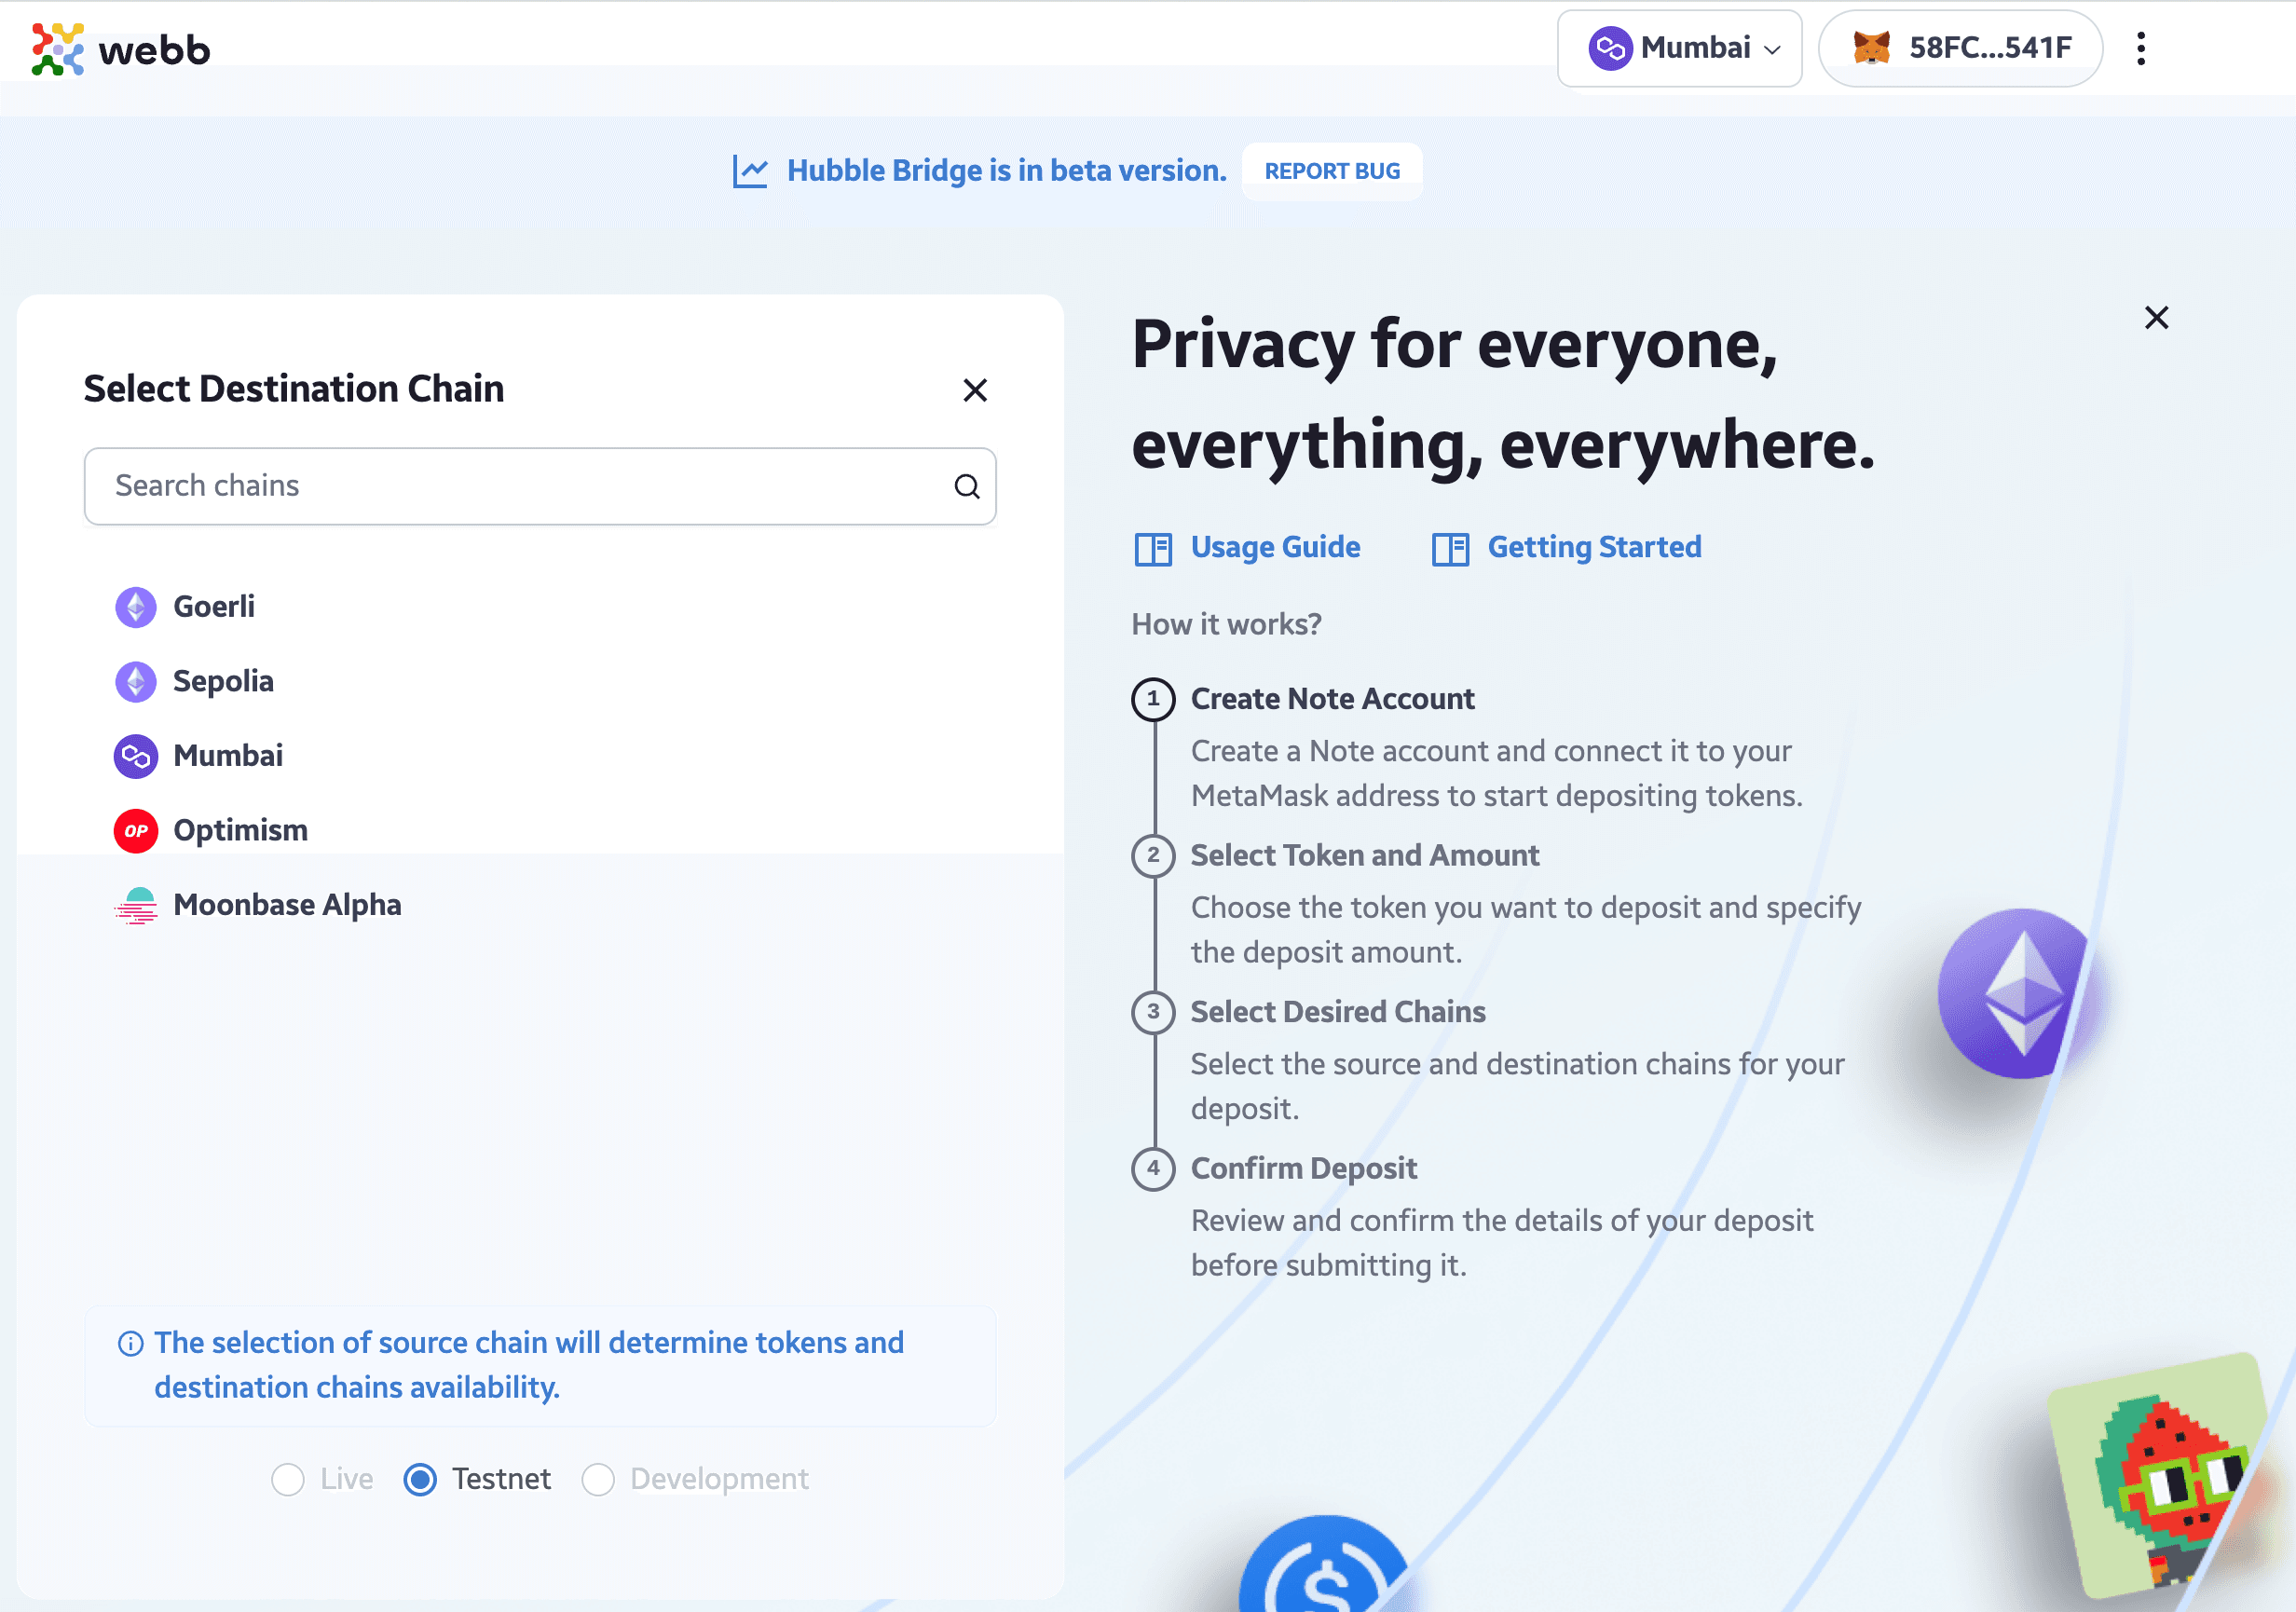Open the three-dot more options menu
Image resolution: width=2296 pixels, height=1612 pixels.
point(2141,48)
